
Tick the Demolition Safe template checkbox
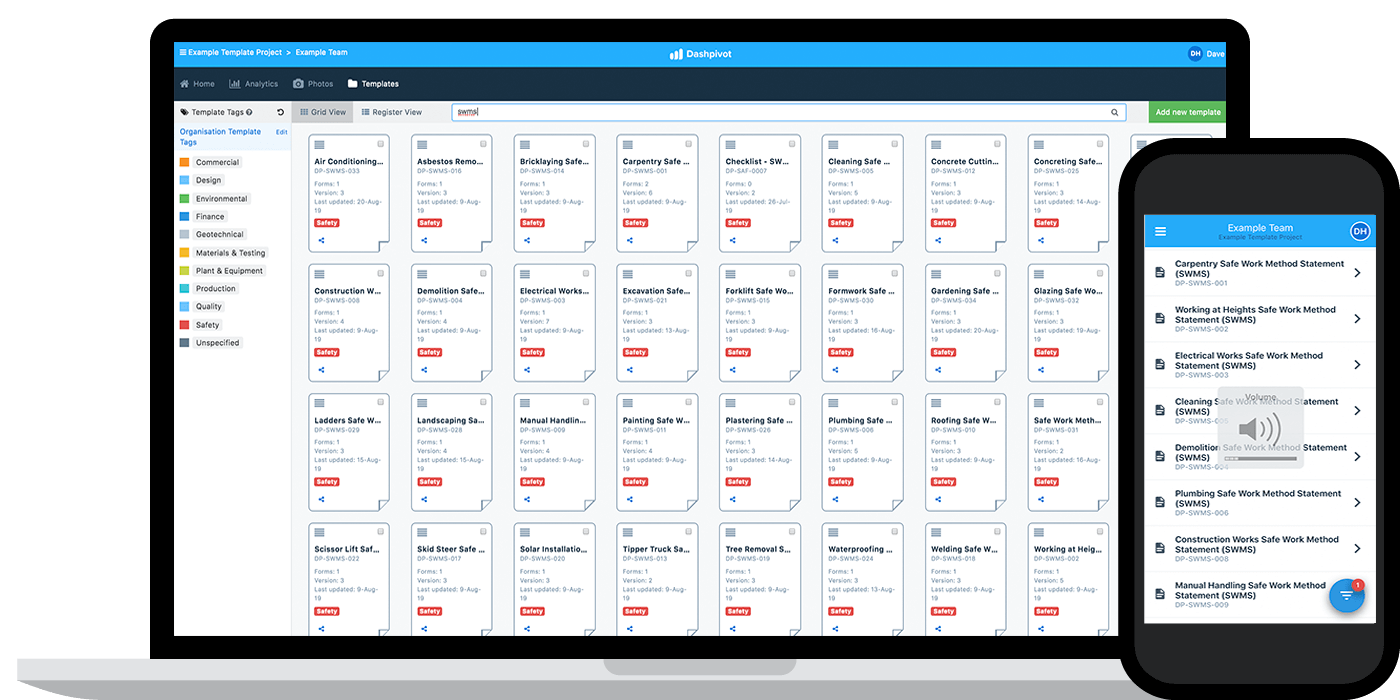click(x=483, y=274)
